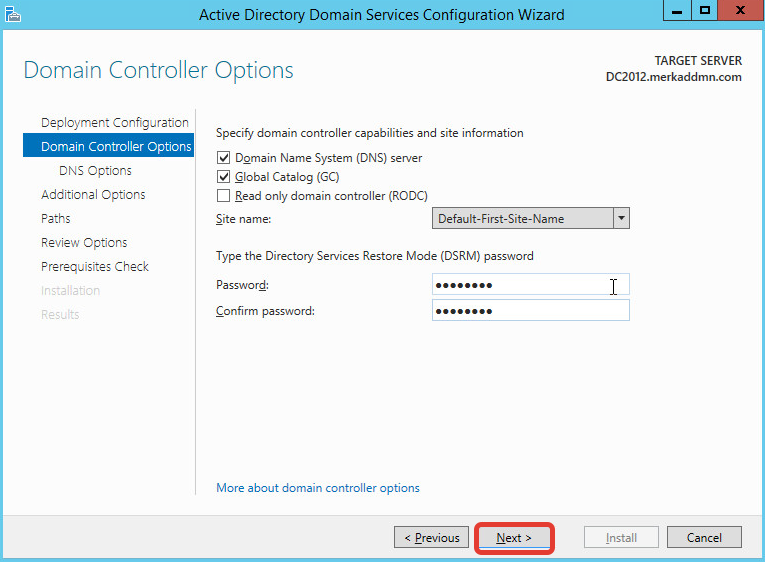Click the Install button
This screenshot has height=562, width=765.
[621, 537]
